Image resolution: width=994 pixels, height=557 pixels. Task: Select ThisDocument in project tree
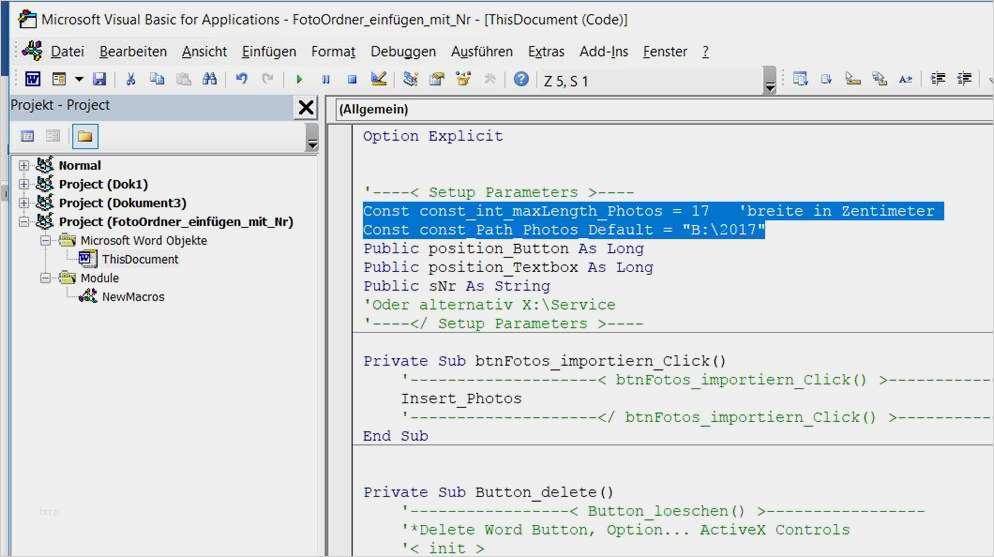pos(140,259)
